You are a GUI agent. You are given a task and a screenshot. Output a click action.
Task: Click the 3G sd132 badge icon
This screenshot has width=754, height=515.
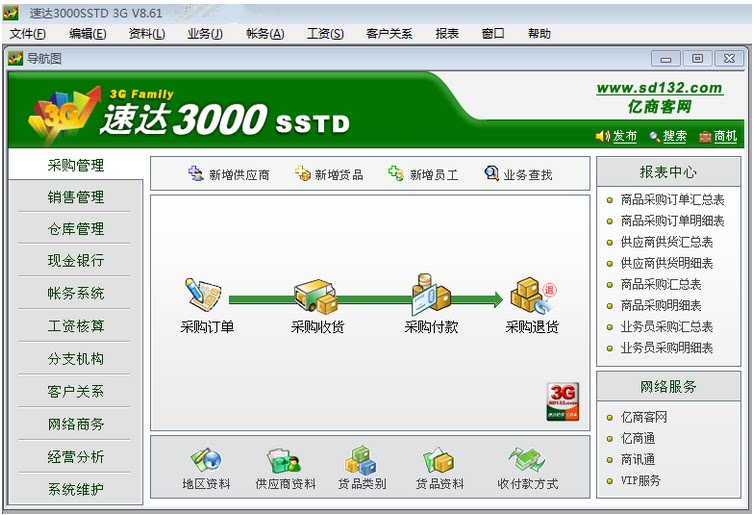pyautogui.click(x=563, y=402)
